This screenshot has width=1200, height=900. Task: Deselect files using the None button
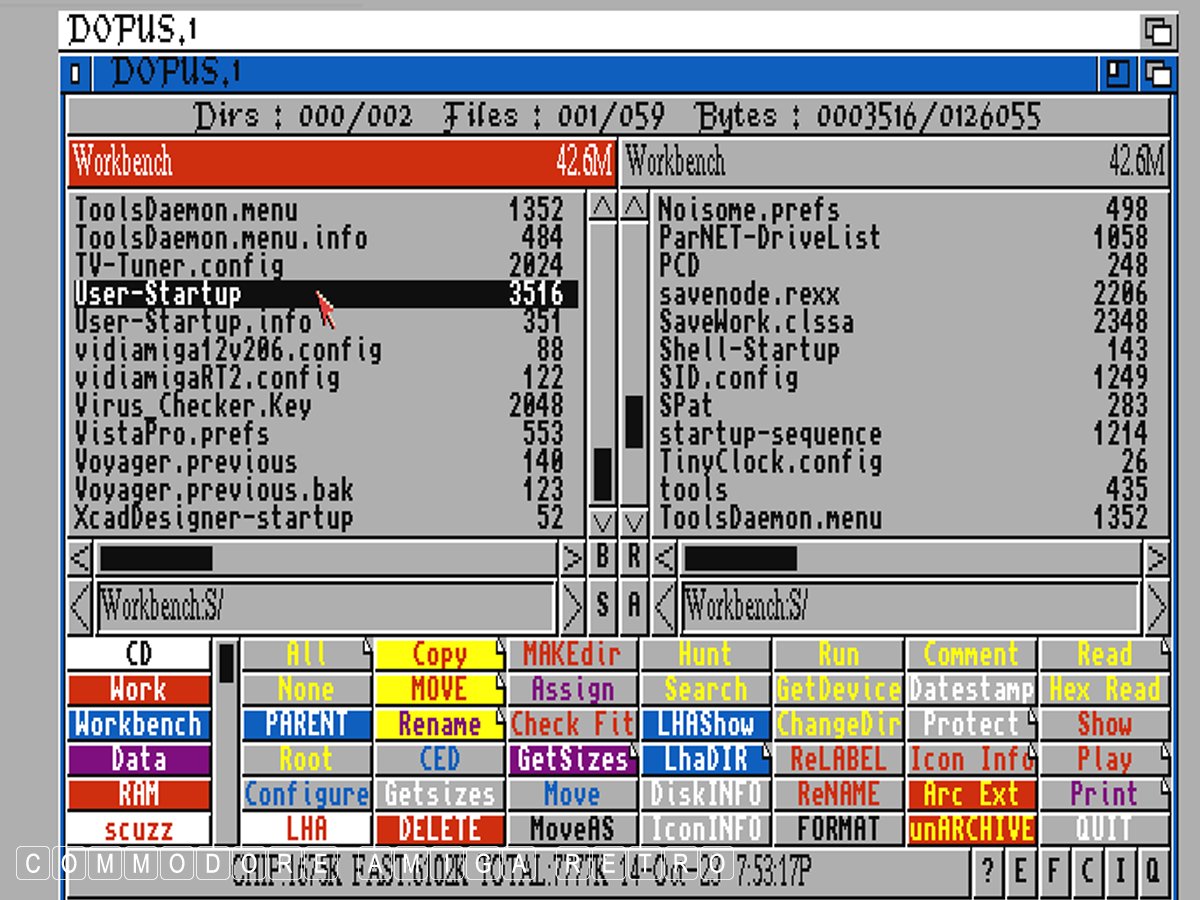[x=307, y=690]
